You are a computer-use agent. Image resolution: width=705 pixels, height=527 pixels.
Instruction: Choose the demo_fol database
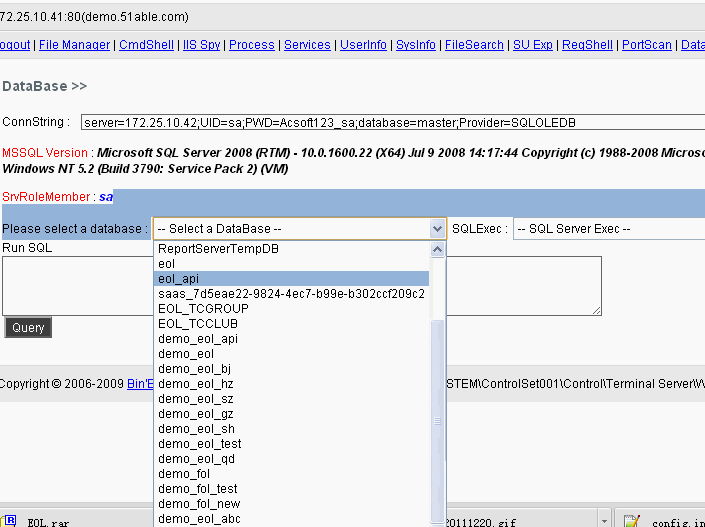pyautogui.click(x=291, y=473)
